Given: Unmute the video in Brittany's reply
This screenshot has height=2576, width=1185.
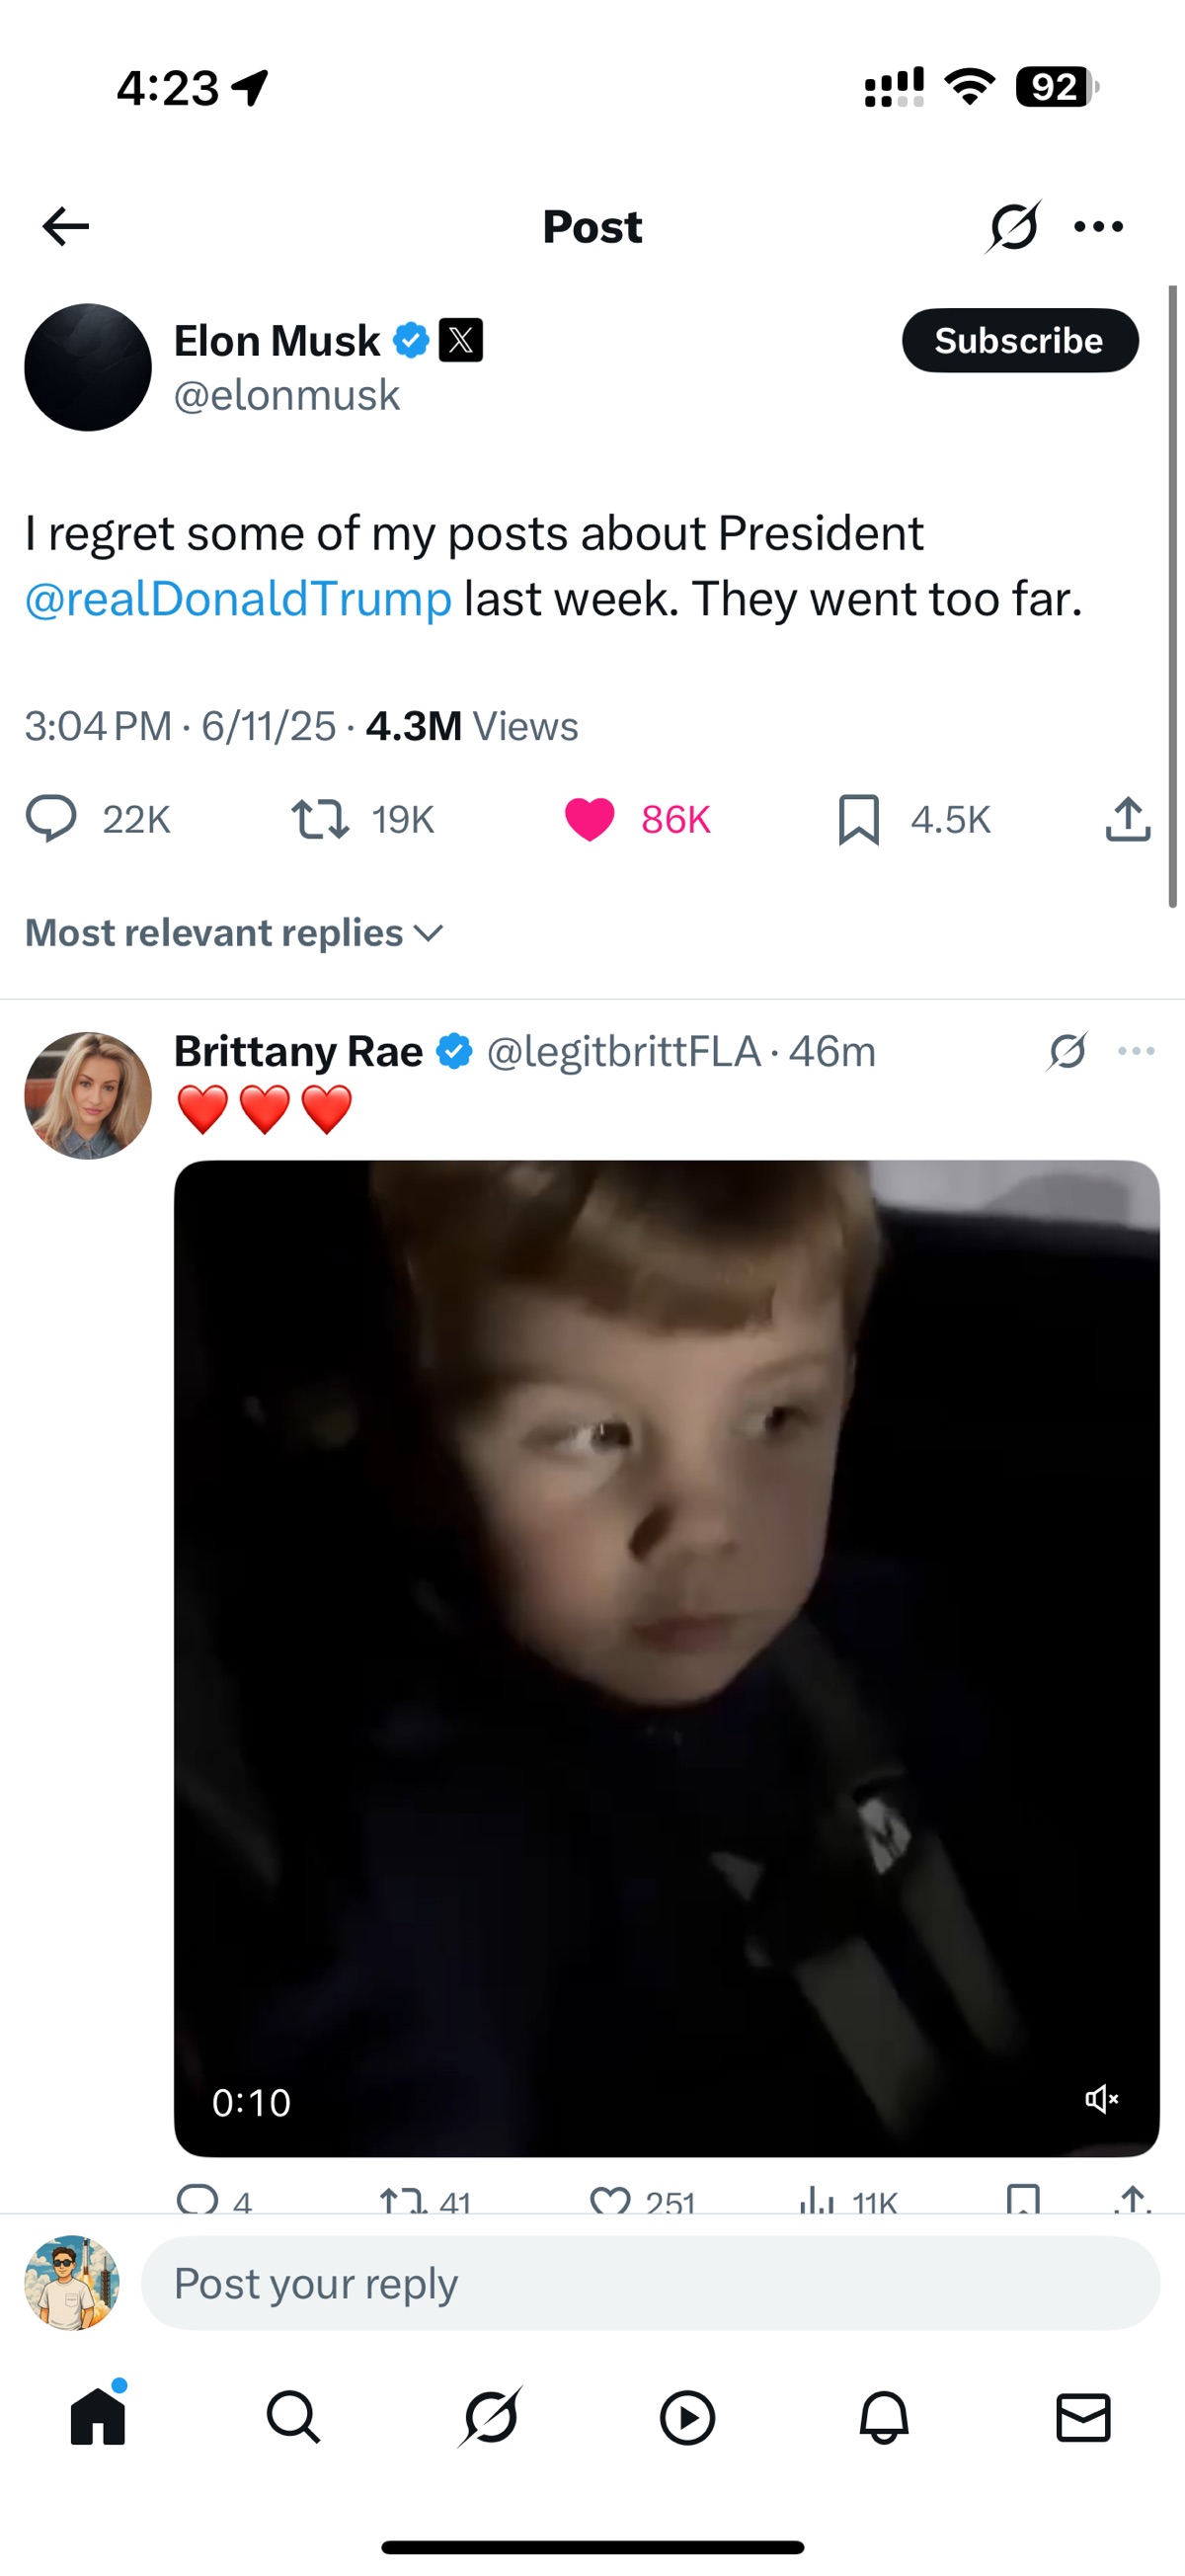Looking at the screenshot, I should pyautogui.click(x=1101, y=2099).
